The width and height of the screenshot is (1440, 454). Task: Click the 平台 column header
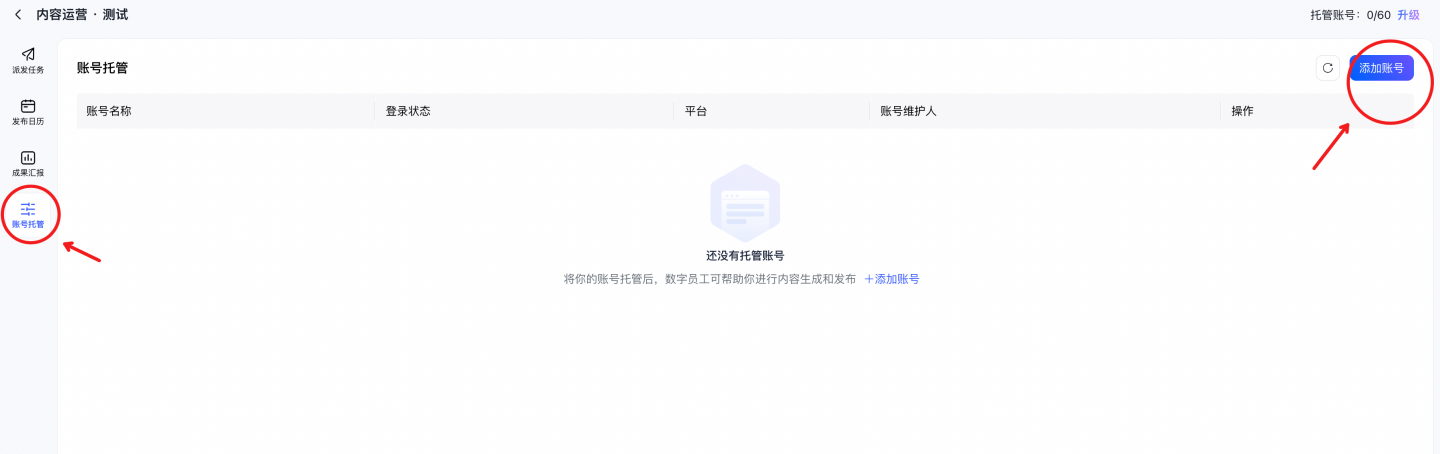coord(696,111)
